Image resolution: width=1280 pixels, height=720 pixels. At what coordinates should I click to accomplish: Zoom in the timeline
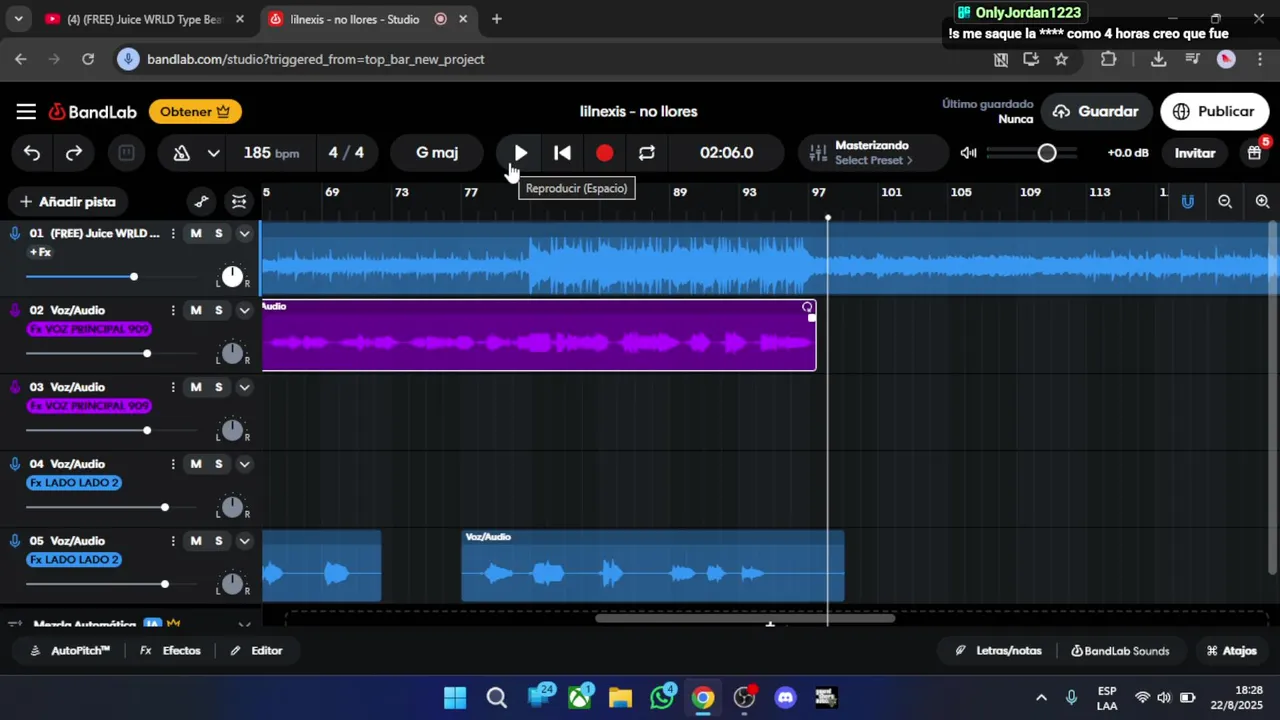pyautogui.click(x=1262, y=202)
